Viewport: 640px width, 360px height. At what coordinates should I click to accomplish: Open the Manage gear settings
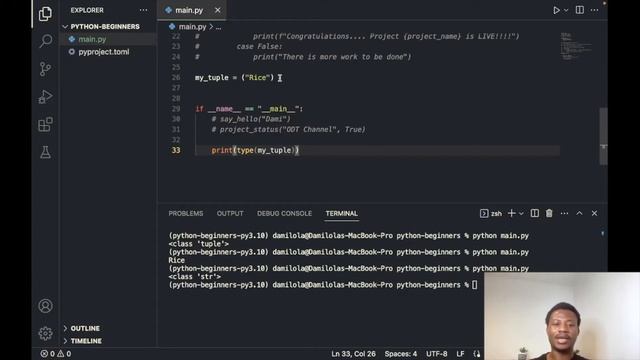(45, 333)
